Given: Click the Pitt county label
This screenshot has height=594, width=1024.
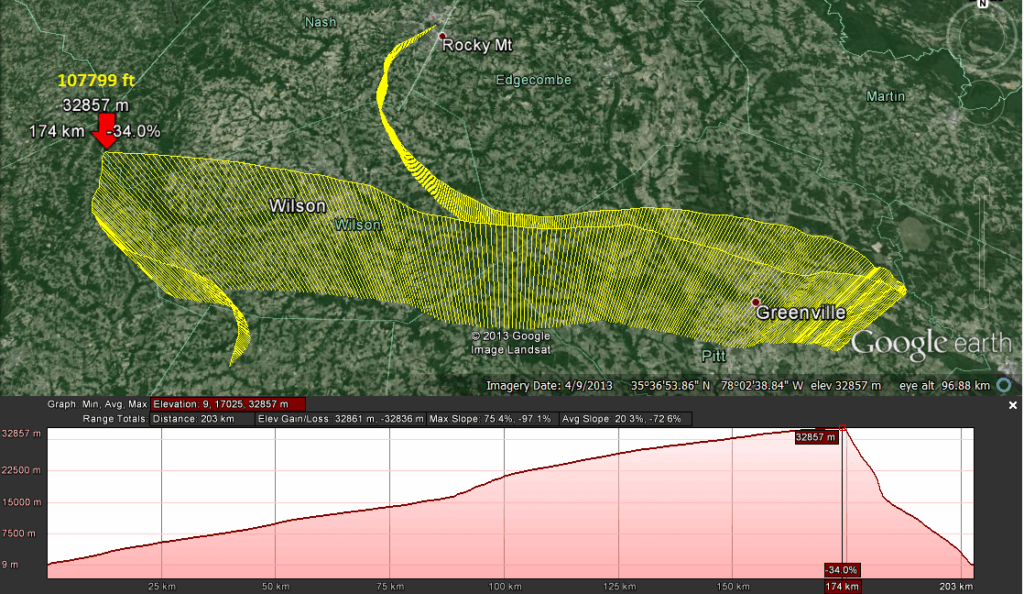Looking at the screenshot, I should (x=714, y=355).
